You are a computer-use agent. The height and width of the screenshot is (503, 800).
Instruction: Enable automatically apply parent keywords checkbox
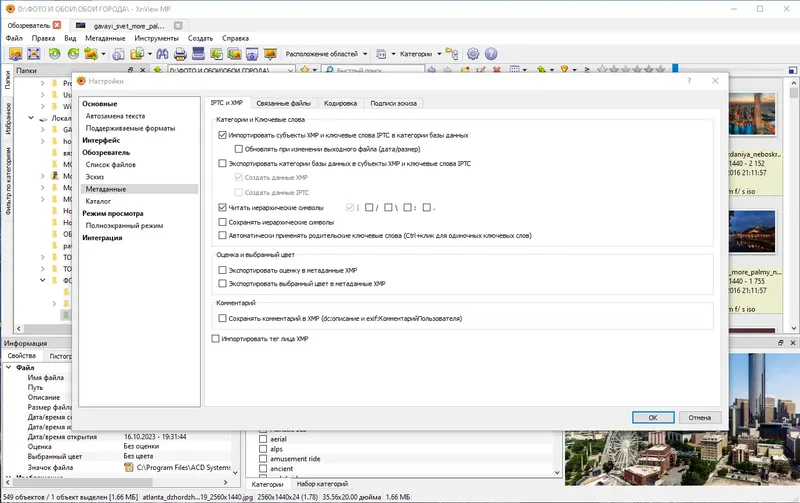pyautogui.click(x=222, y=235)
